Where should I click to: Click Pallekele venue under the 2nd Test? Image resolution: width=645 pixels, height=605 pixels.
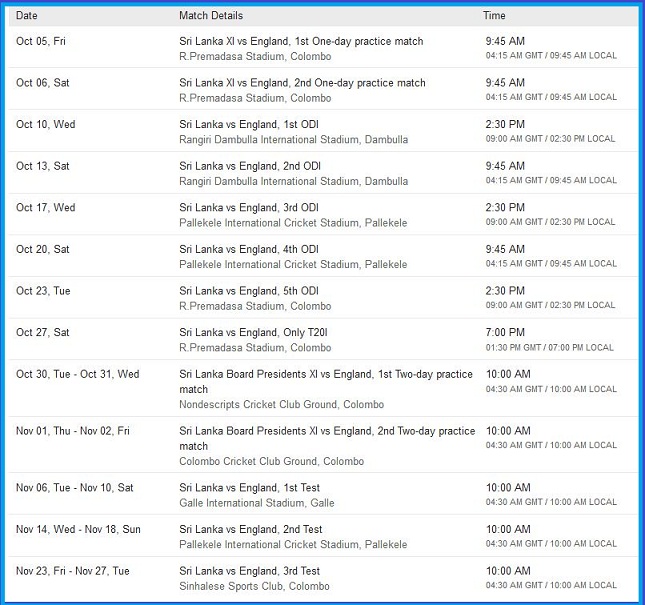(x=293, y=544)
